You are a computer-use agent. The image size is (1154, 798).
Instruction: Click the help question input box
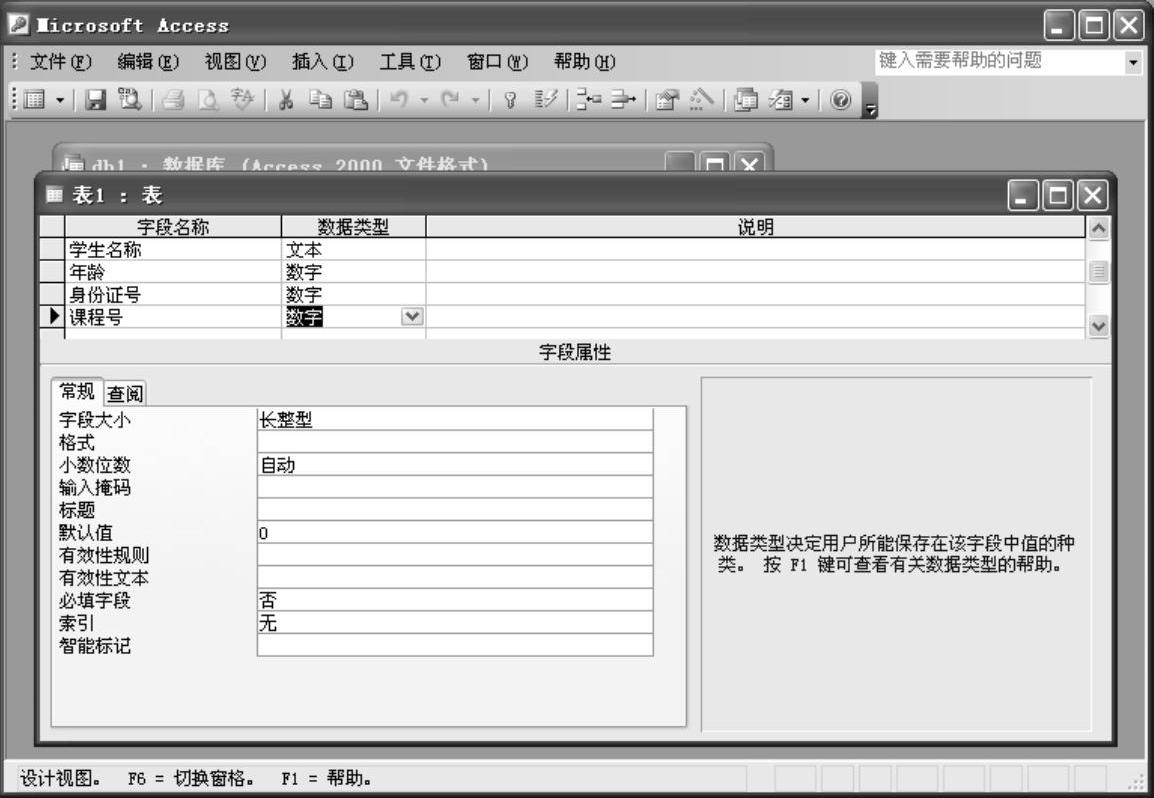999,61
